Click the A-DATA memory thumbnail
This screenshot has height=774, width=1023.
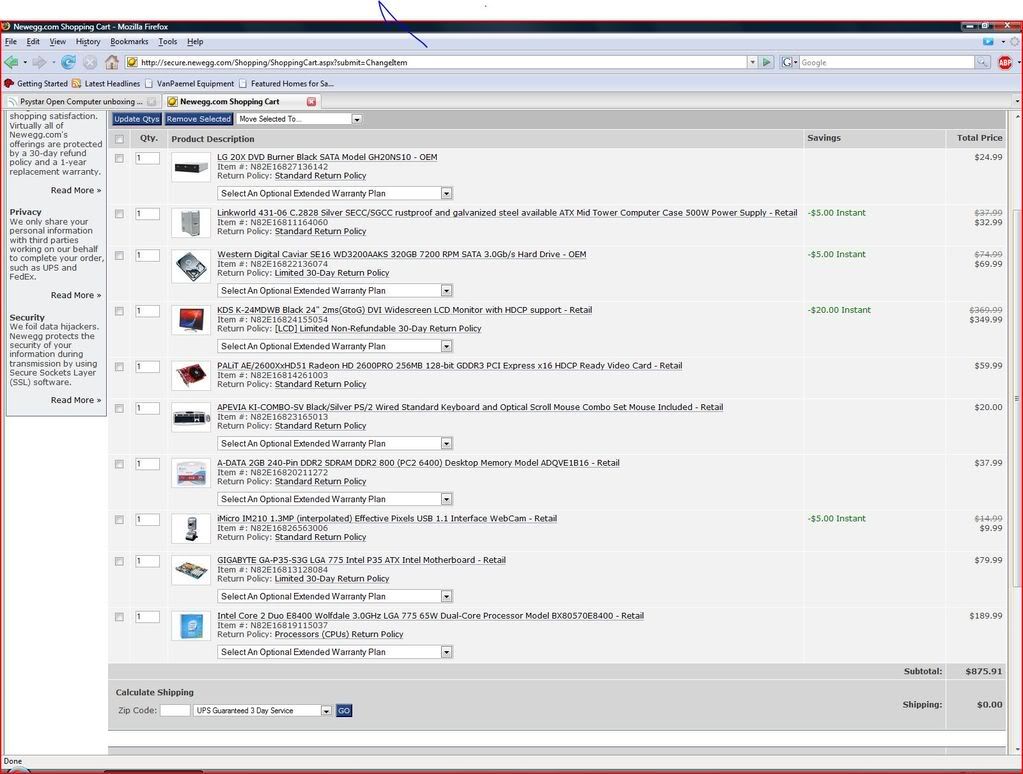coord(191,473)
